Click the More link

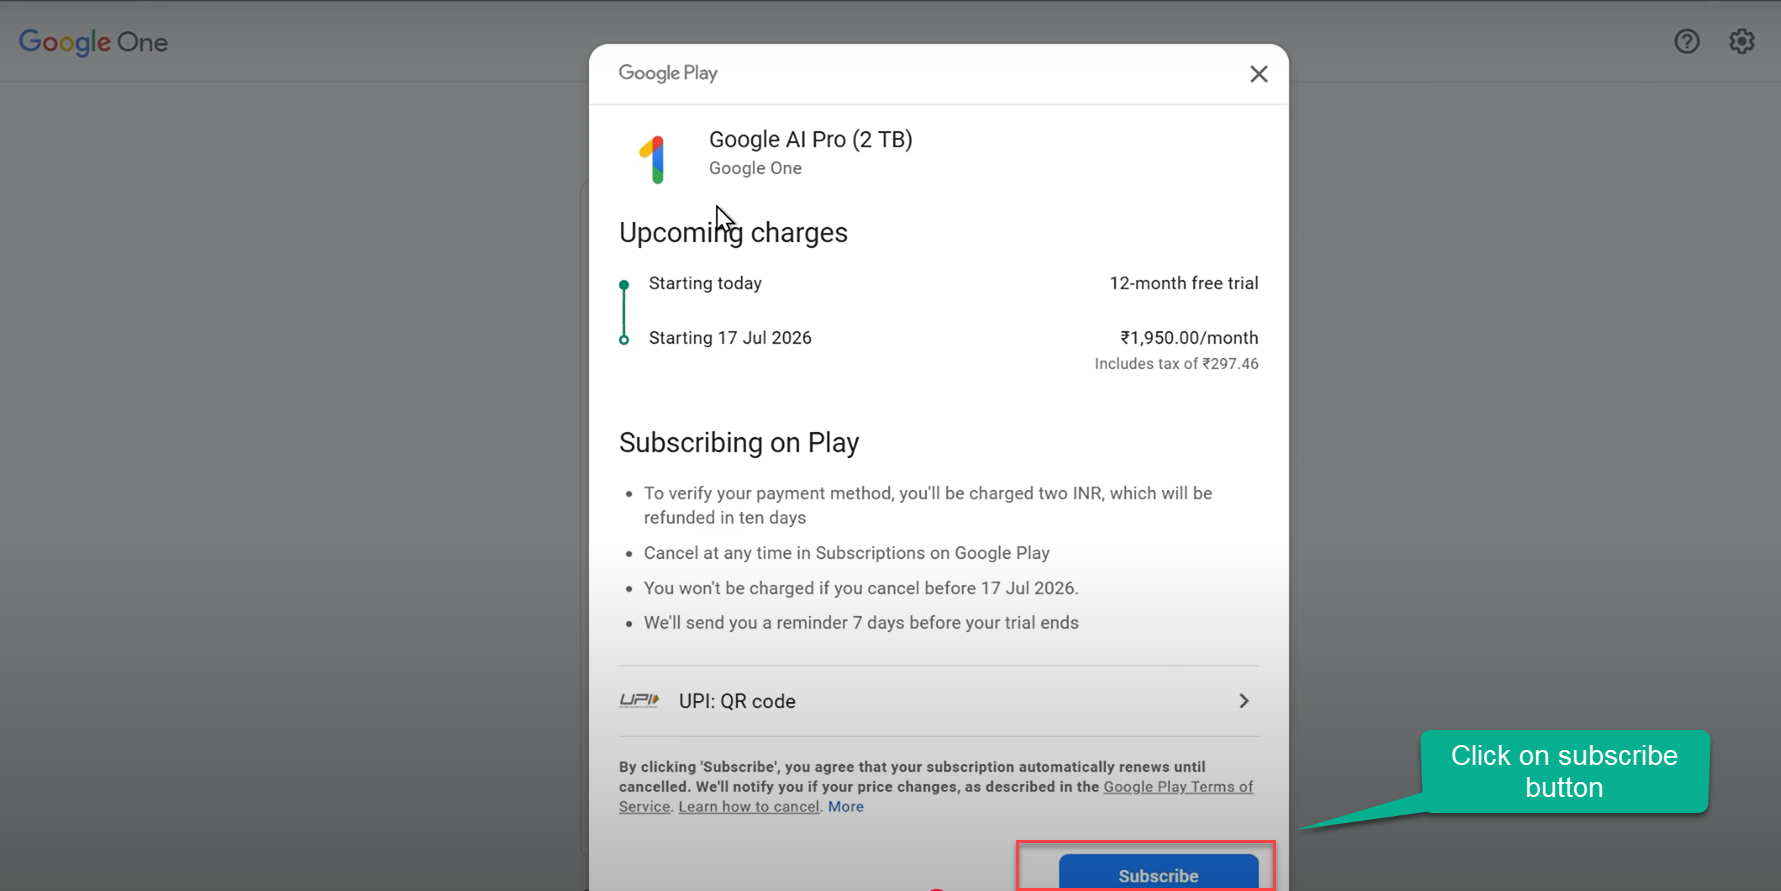tap(846, 807)
